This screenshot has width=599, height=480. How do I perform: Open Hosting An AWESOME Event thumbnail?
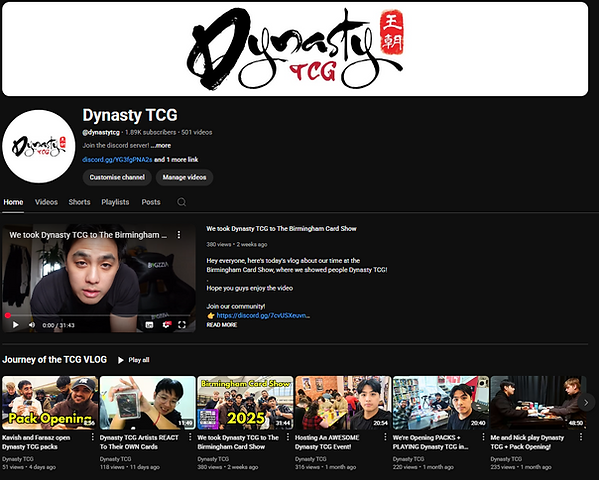pyautogui.click(x=343, y=403)
